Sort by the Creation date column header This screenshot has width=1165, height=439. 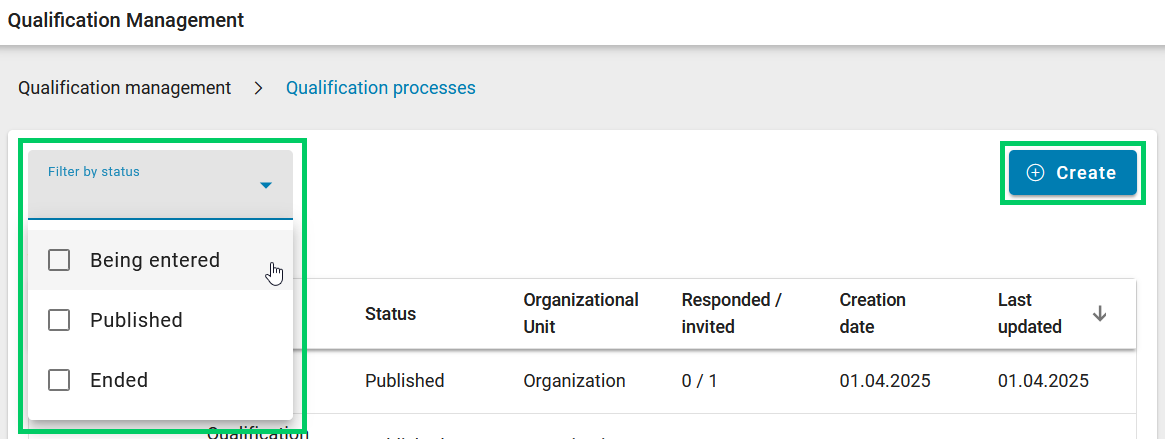[872, 313]
